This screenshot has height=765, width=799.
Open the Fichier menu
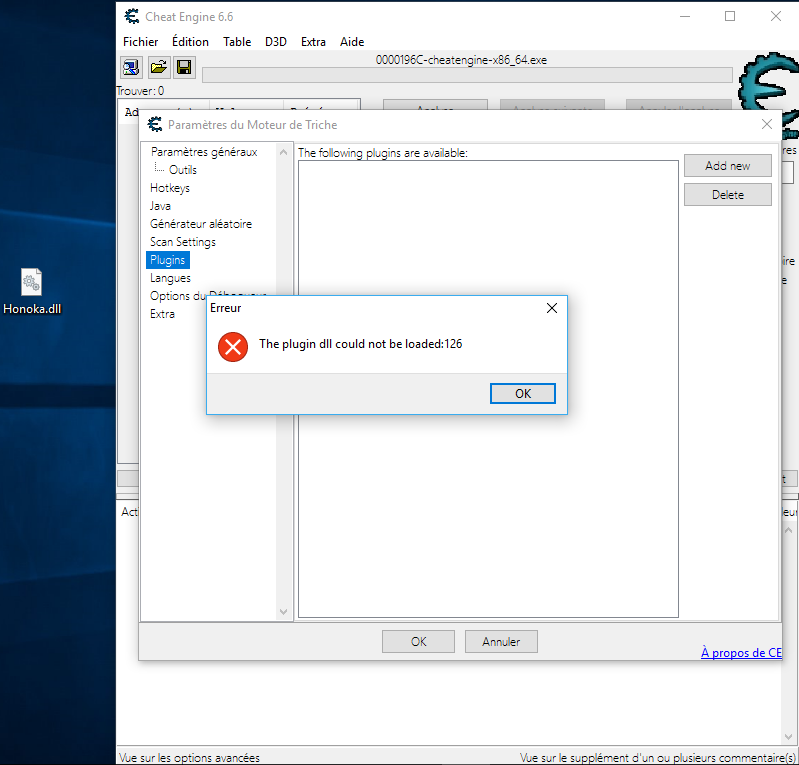pyautogui.click(x=140, y=42)
